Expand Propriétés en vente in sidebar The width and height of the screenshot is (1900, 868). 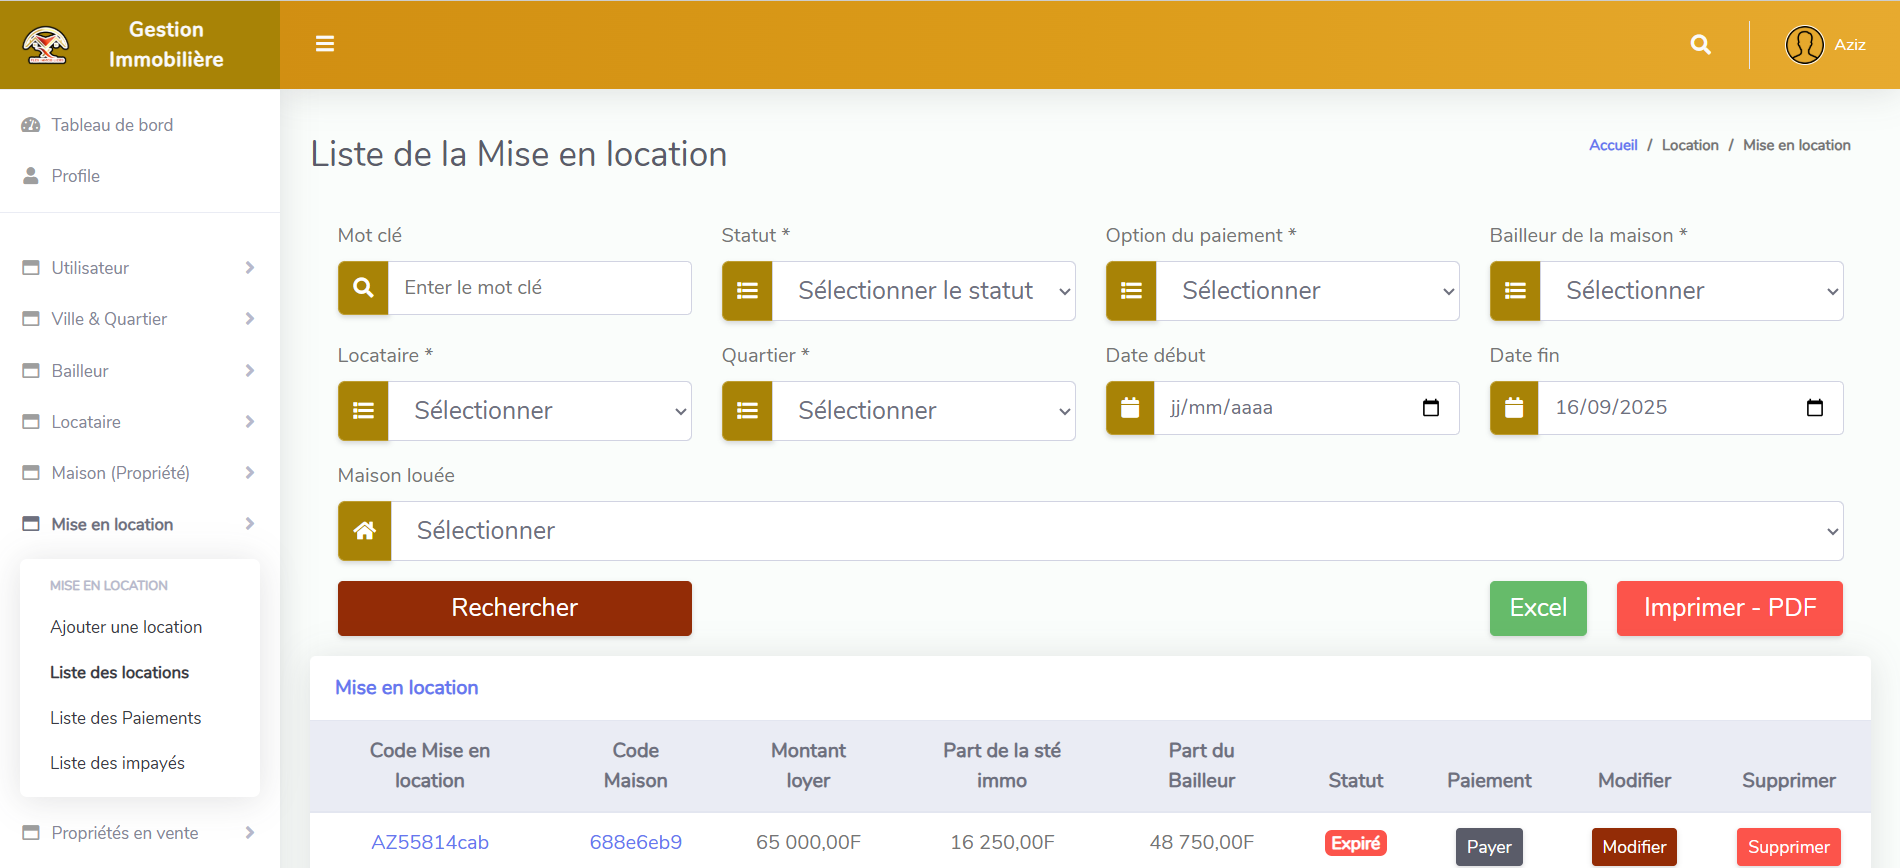tap(138, 833)
